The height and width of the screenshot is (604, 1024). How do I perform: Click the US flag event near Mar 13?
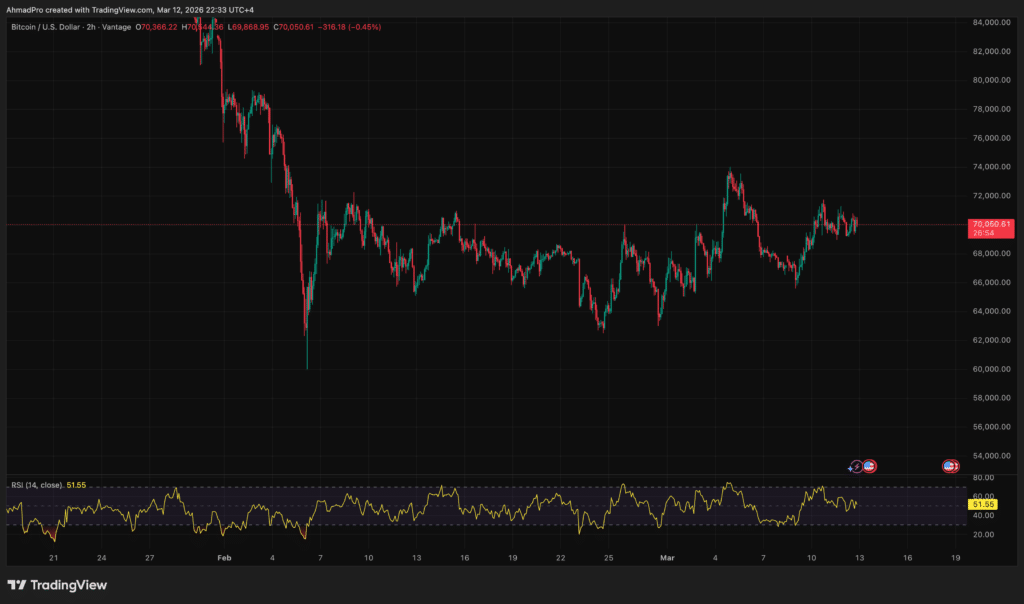click(x=869, y=466)
